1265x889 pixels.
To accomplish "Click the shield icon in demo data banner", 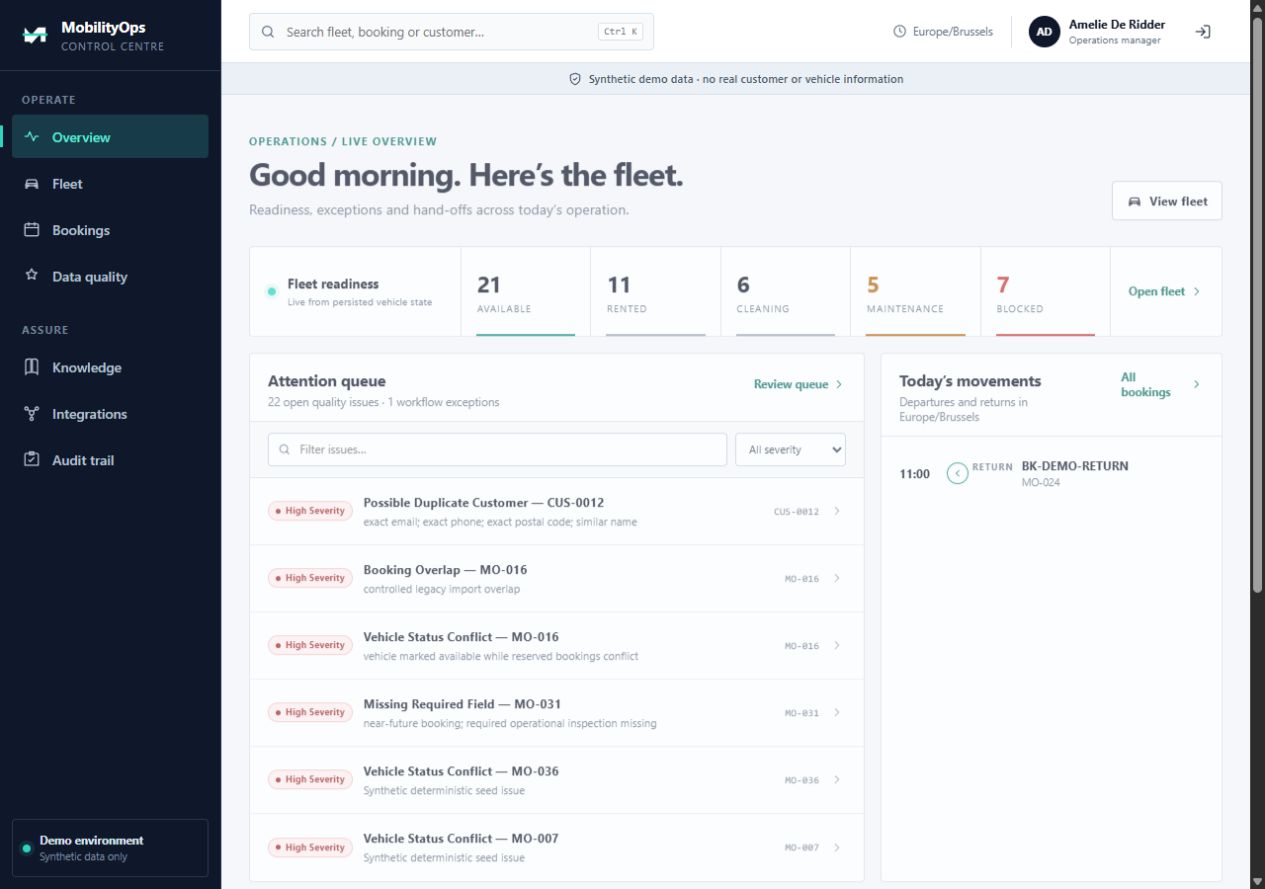I will point(575,79).
